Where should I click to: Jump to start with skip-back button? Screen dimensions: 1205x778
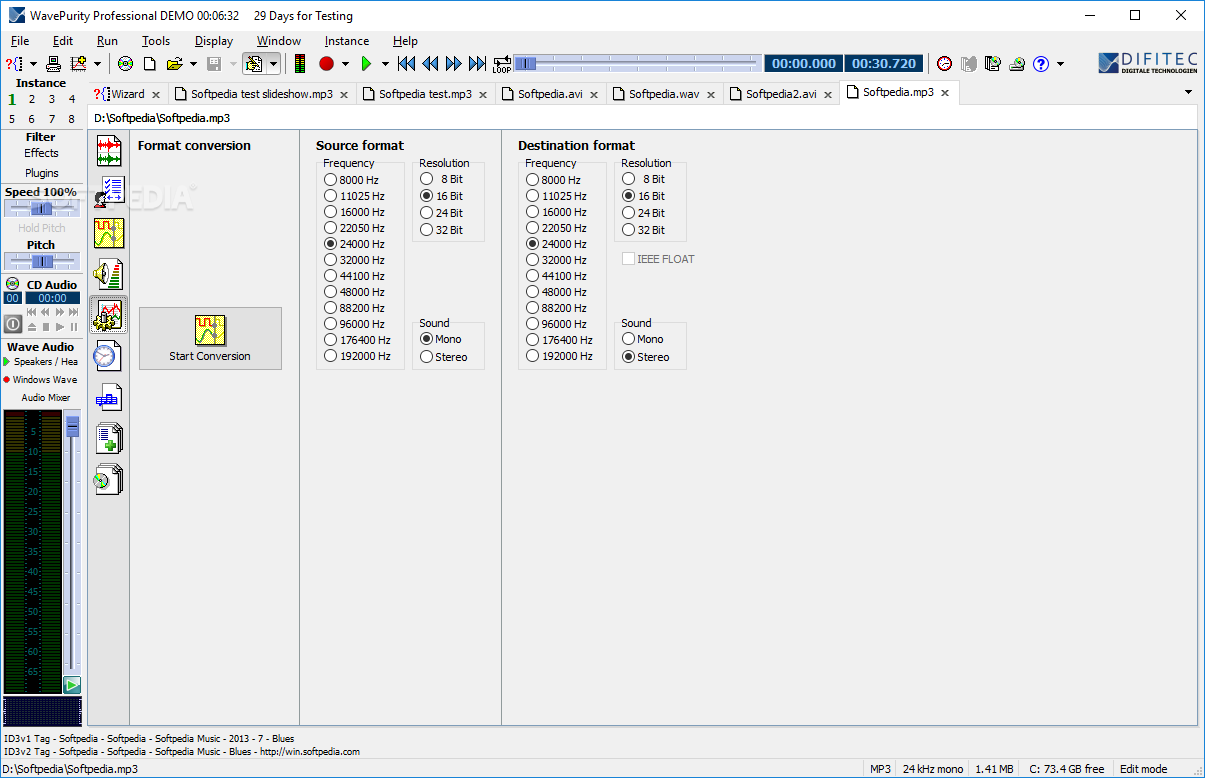(x=406, y=64)
